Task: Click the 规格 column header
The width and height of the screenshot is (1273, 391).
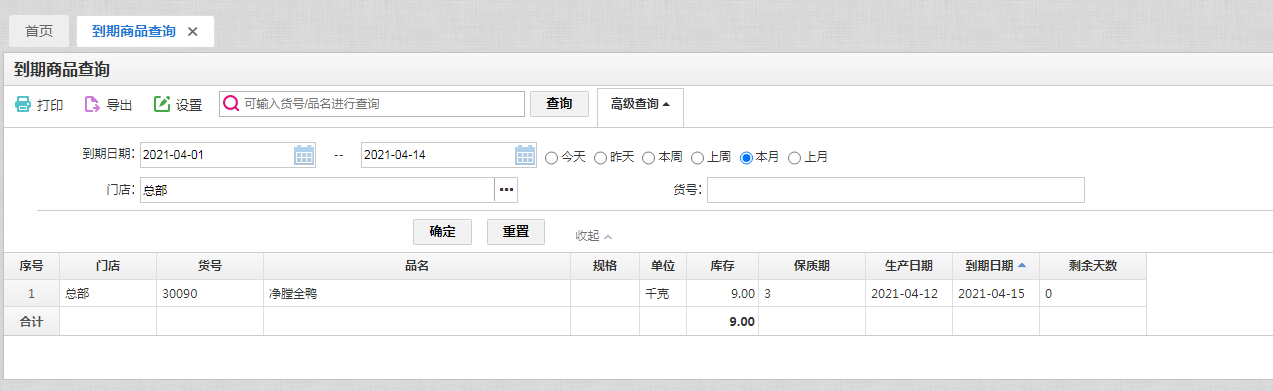Action: click(605, 266)
